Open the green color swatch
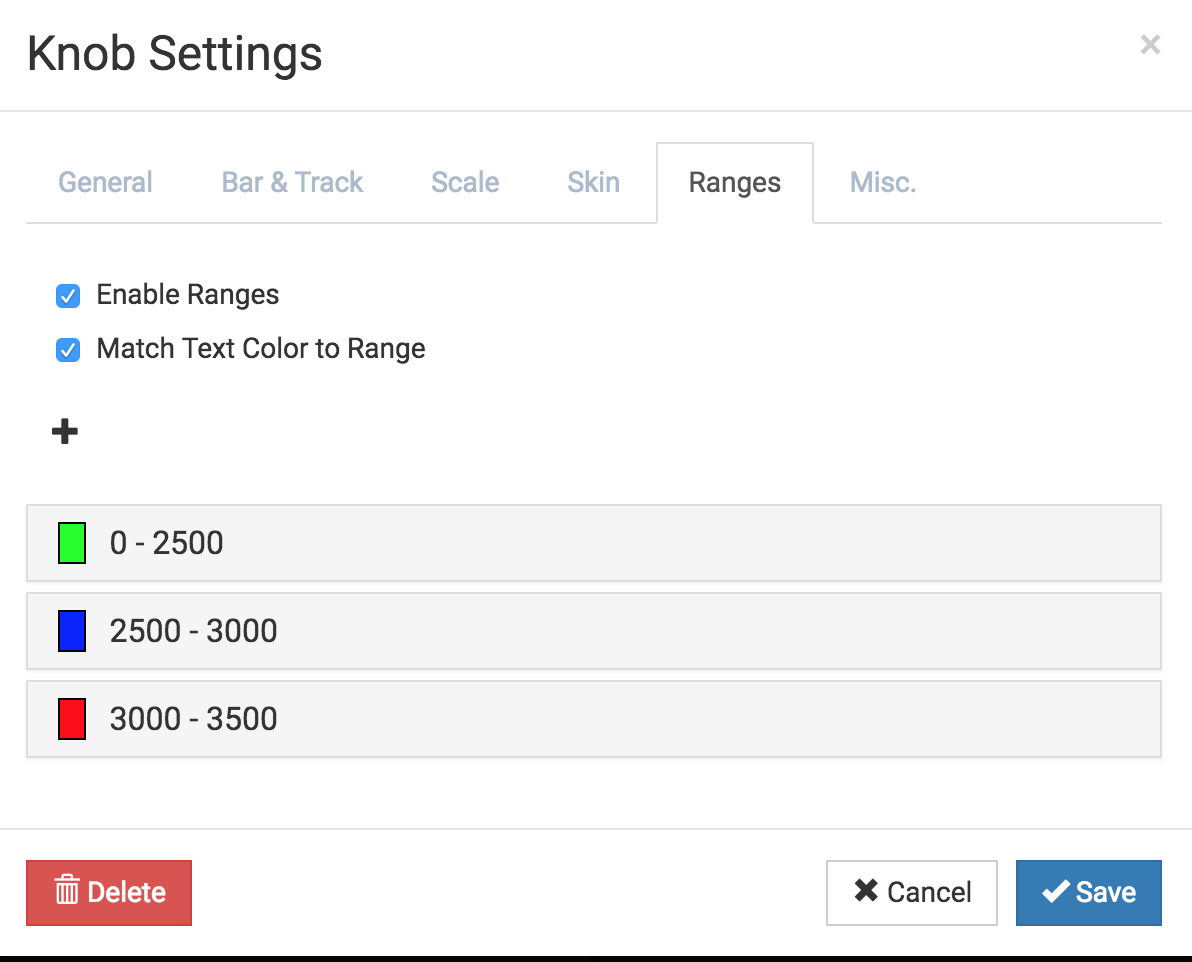The width and height of the screenshot is (1192, 962). (x=72, y=543)
